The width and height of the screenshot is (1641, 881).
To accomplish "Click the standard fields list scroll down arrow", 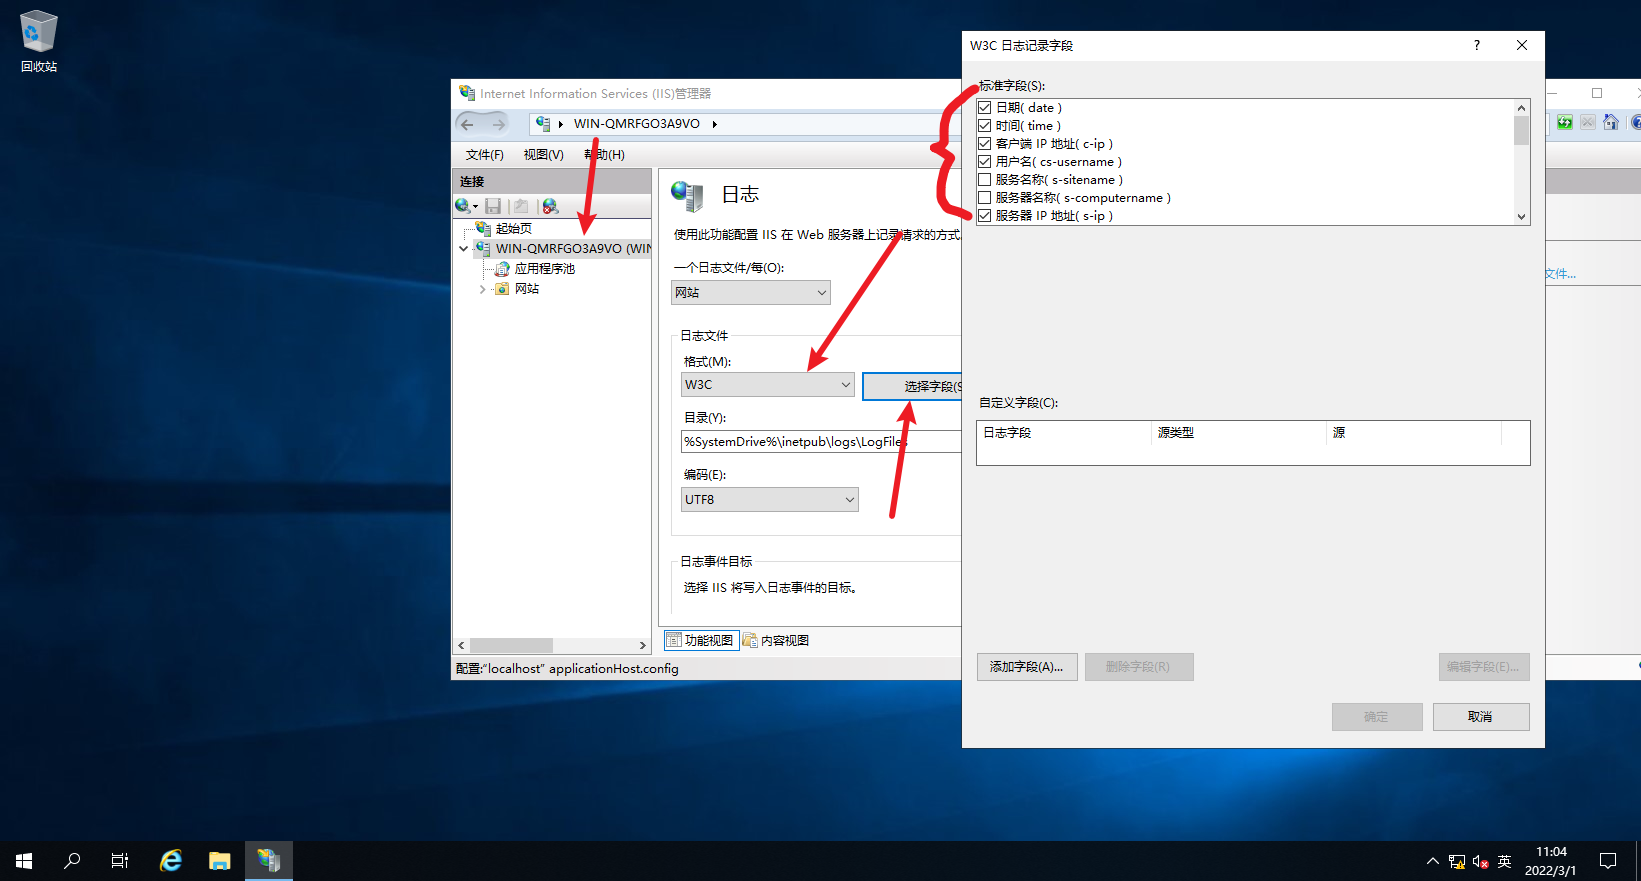I will (1521, 217).
